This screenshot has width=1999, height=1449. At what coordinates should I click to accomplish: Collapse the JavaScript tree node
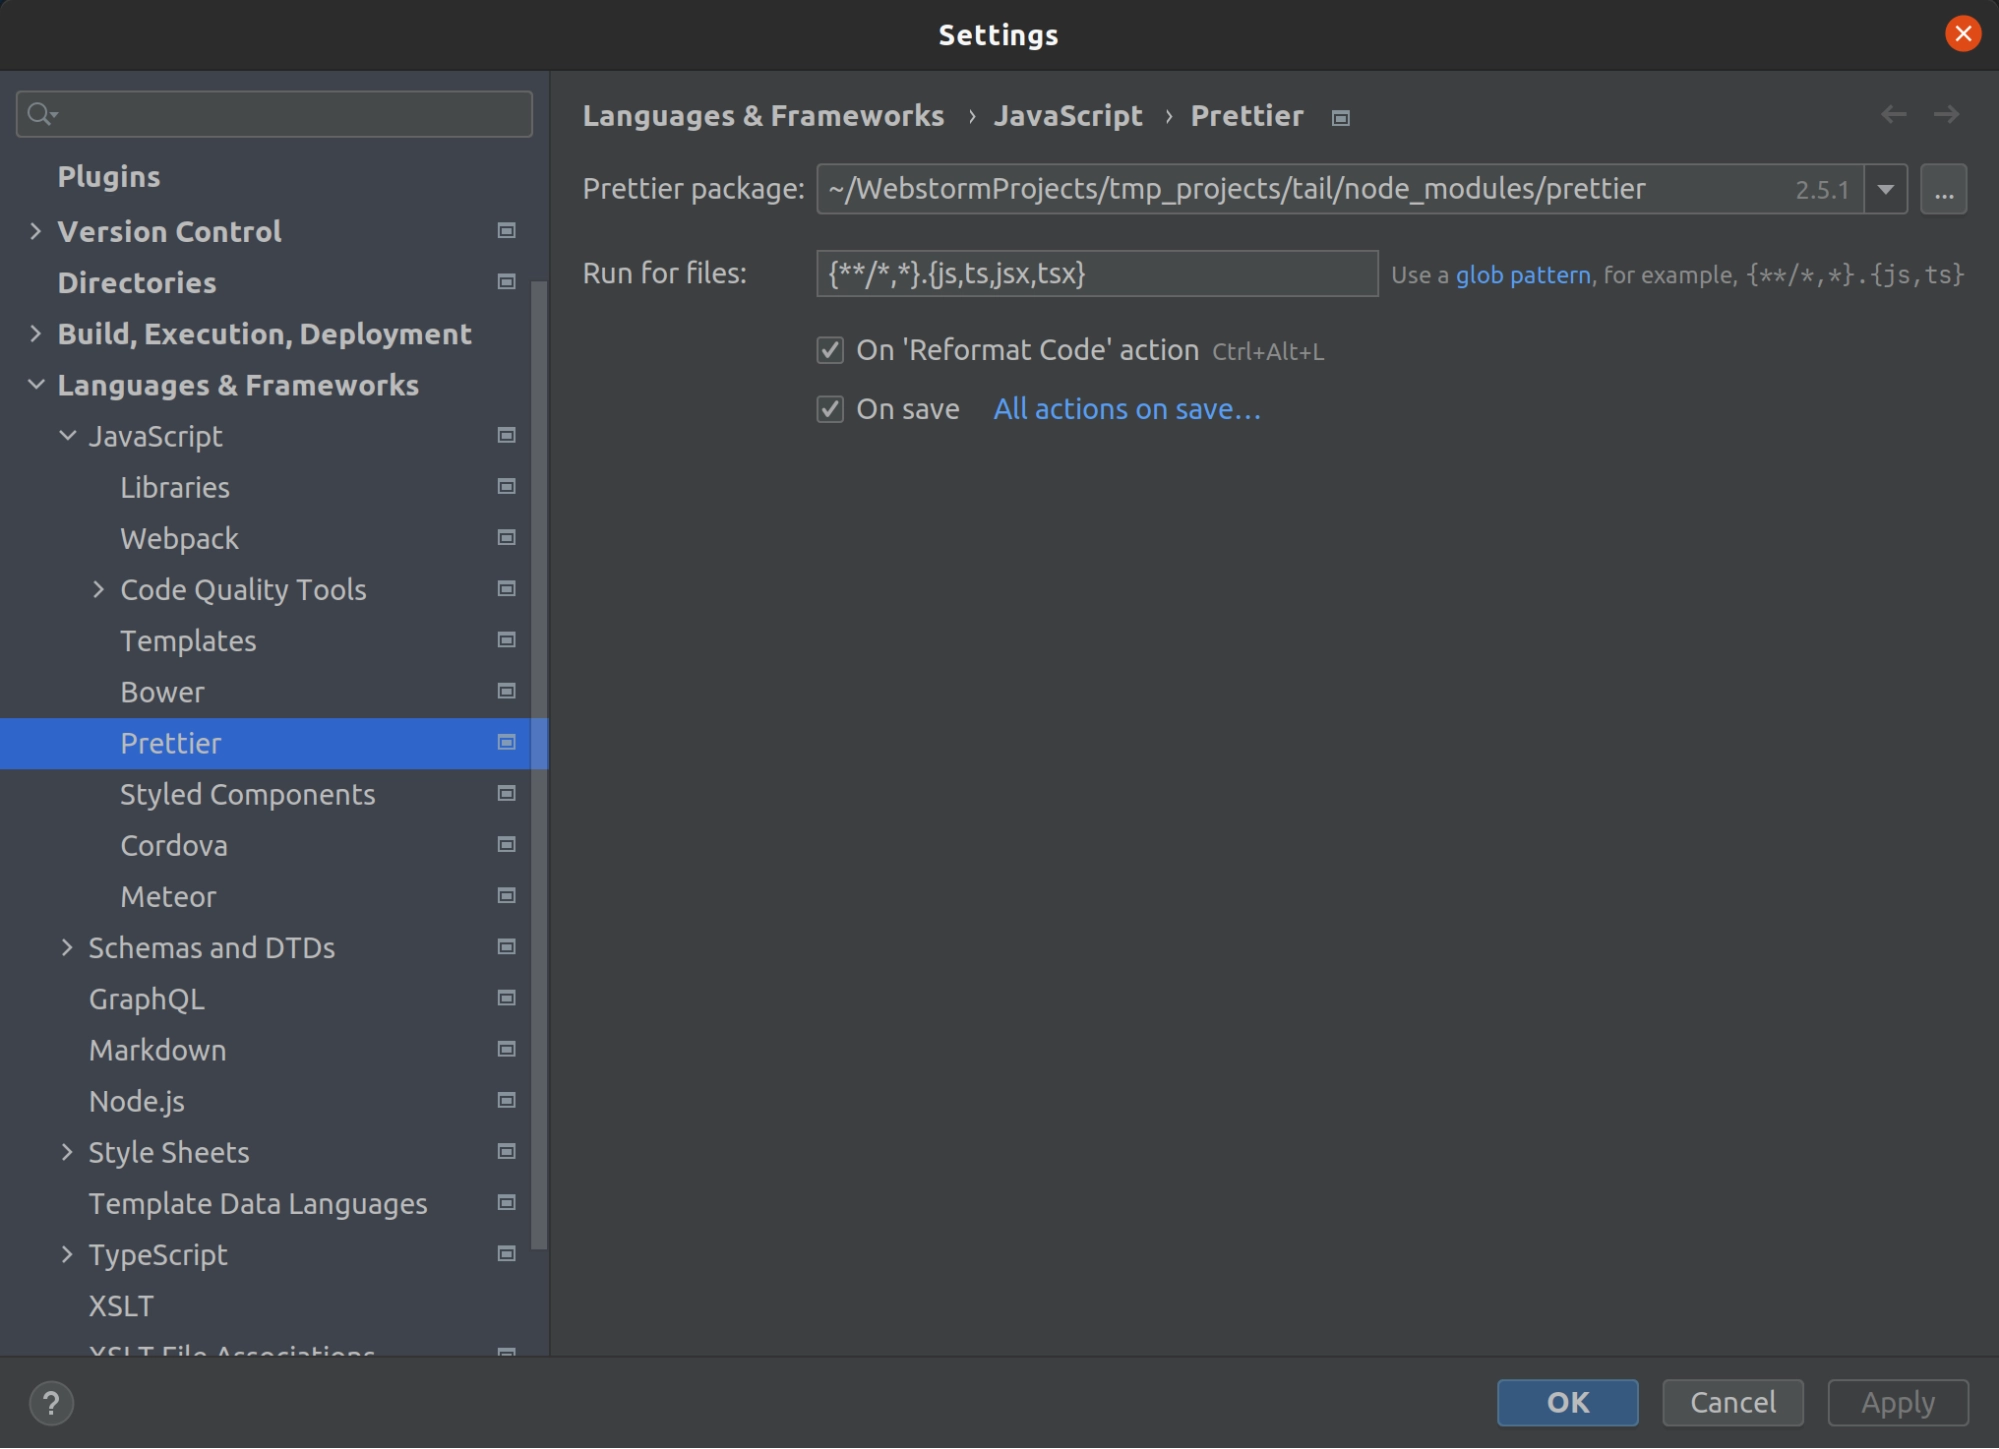pyautogui.click(x=67, y=436)
